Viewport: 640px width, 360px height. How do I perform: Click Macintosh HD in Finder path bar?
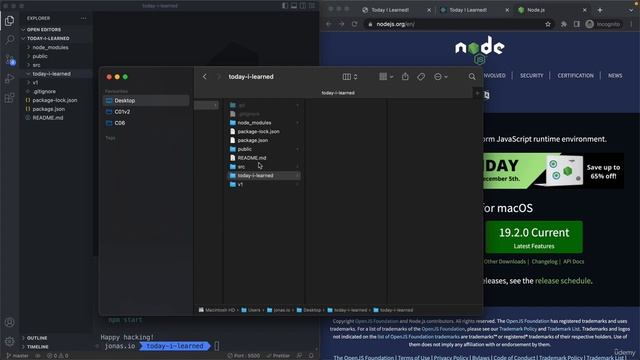(217, 310)
